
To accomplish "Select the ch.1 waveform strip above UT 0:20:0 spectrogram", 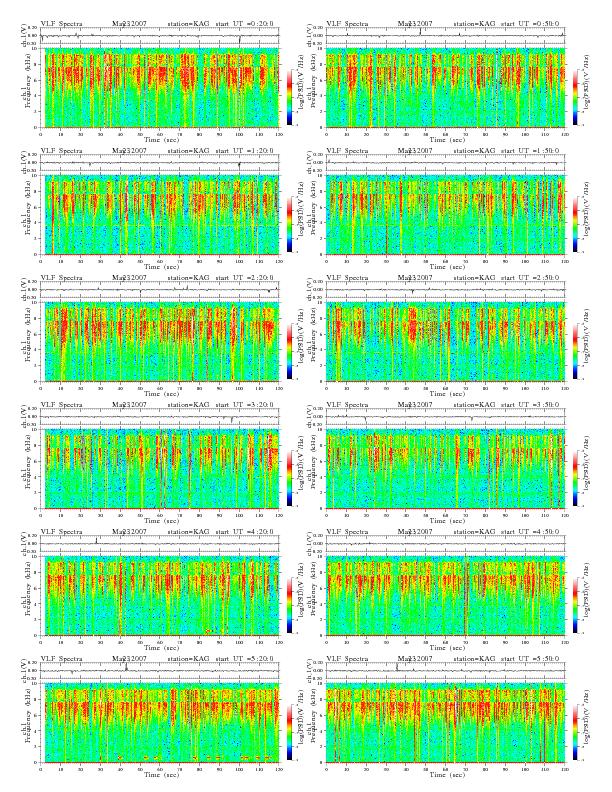I will pos(160,36).
